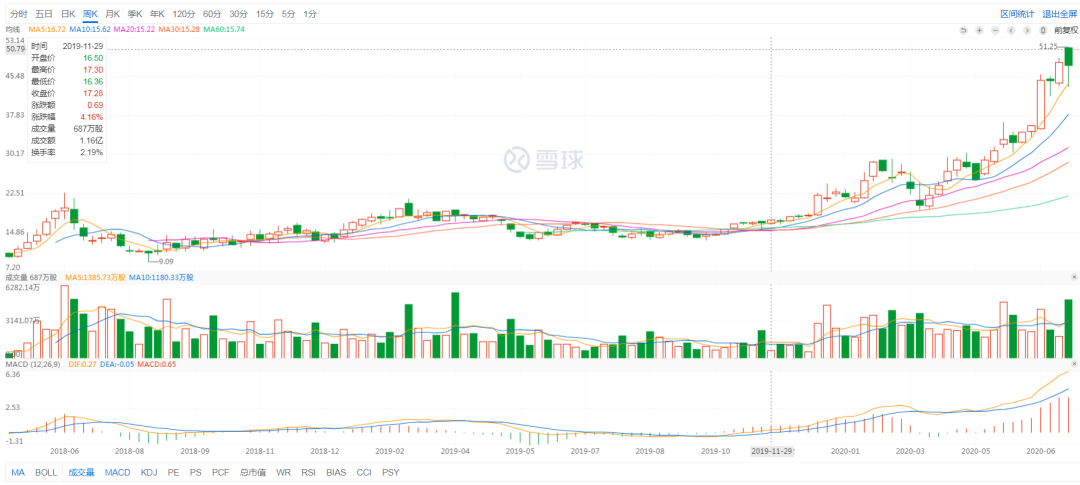Close the 成交量 volume panel
Screen dimensions: 1080x485
1074,276
